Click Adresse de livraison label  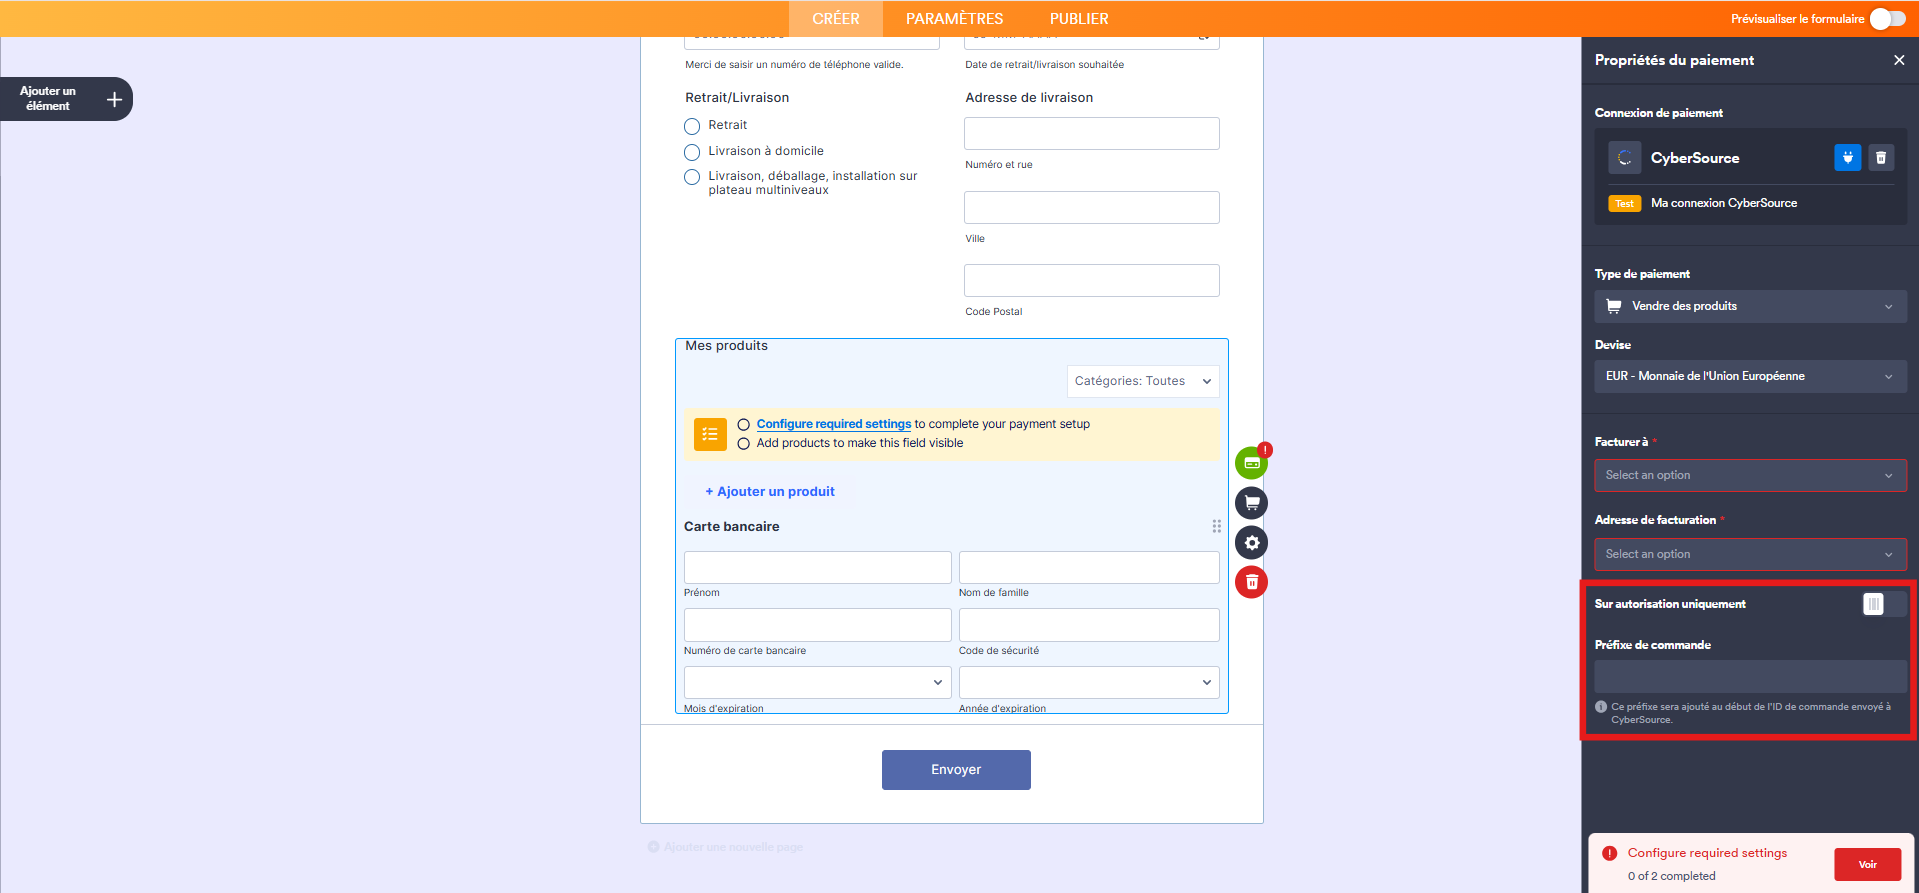click(1029, 98)
